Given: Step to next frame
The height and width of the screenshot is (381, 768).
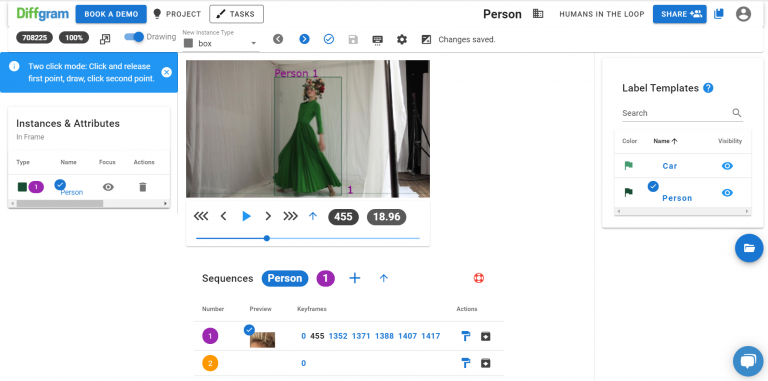Looking at the screenshot, I should (x=268, y=216).
